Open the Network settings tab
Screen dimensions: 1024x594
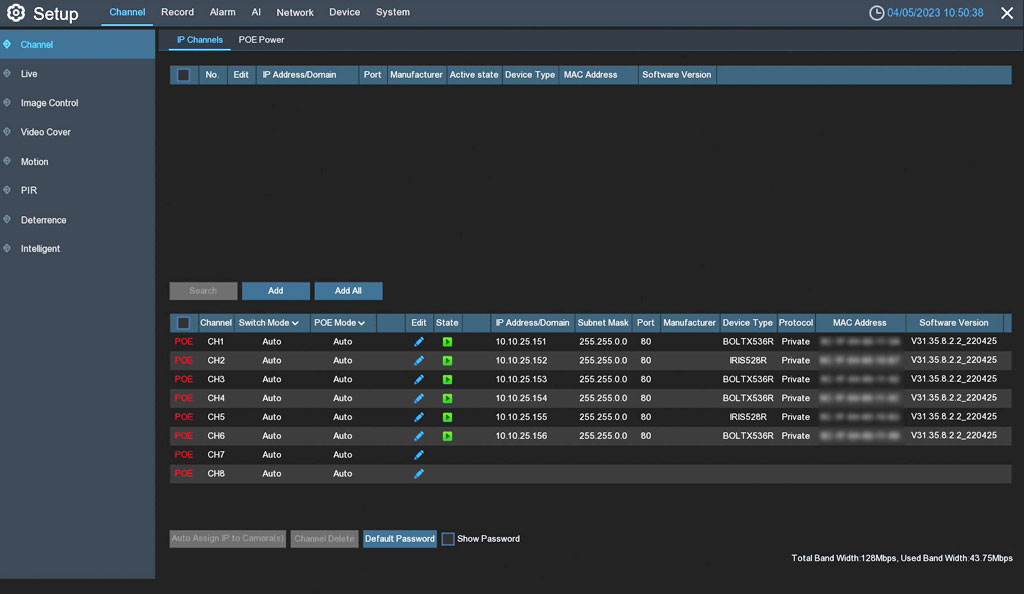click(x=294, y=12)
